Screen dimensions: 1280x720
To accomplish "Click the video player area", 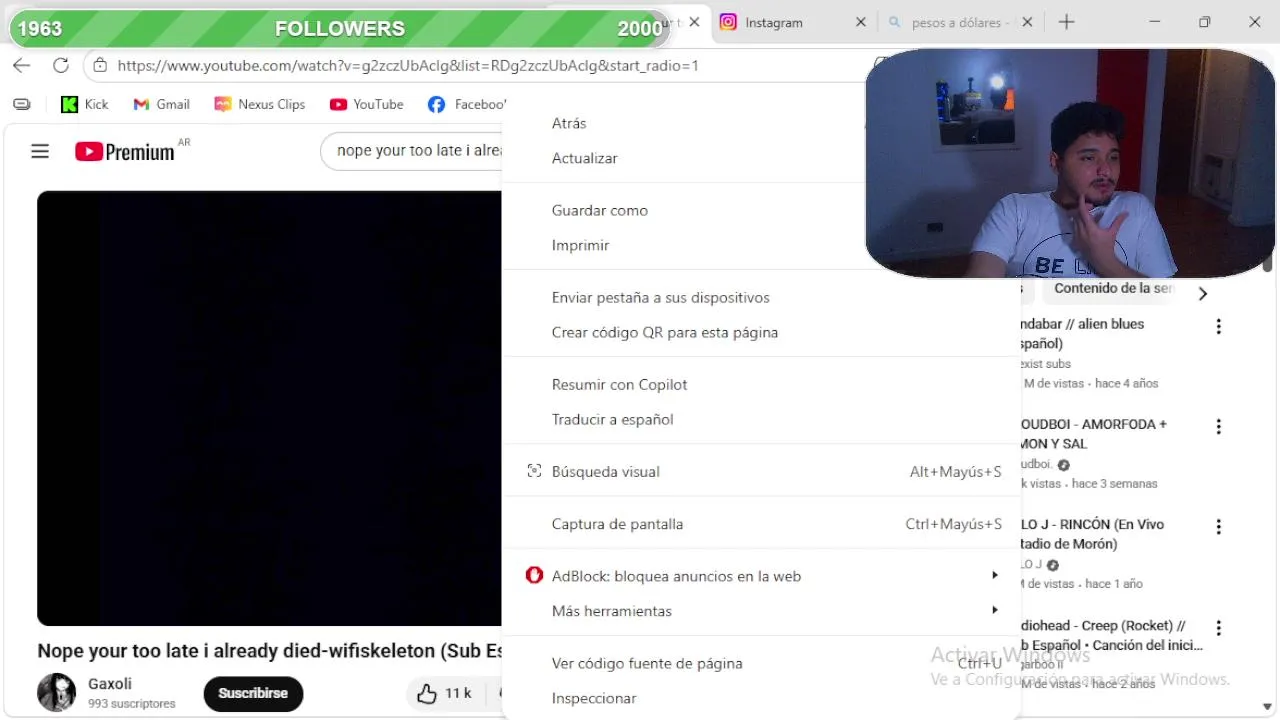I will click(x=269, y=408).
